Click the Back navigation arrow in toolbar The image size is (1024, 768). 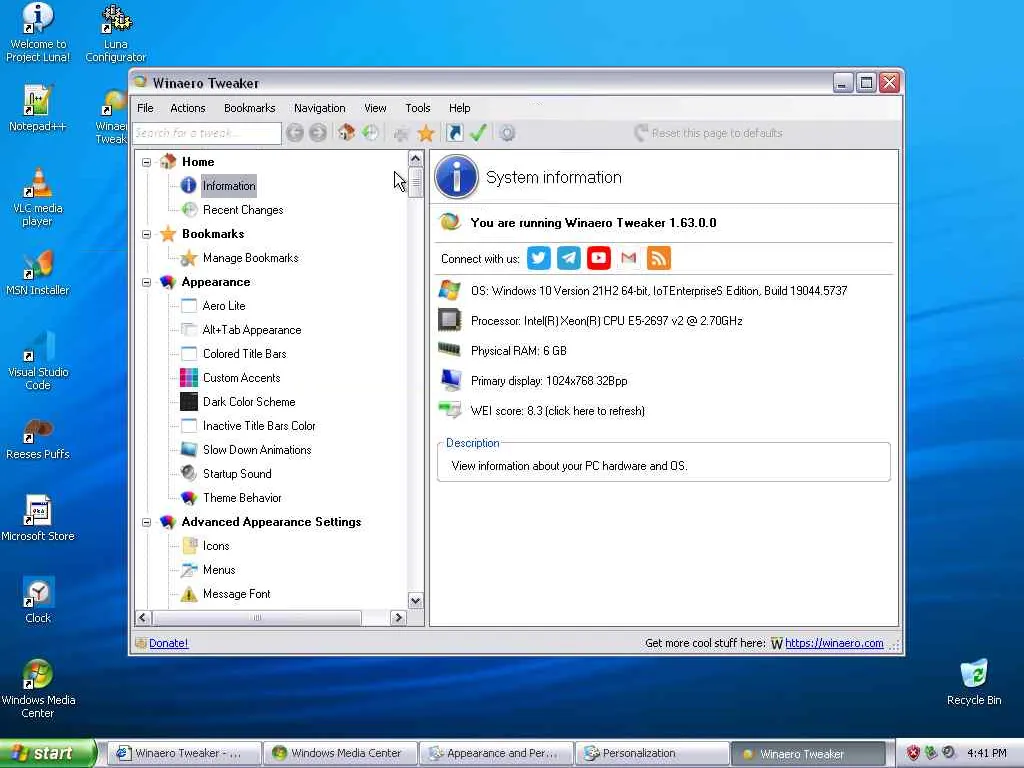pos(295,133)
